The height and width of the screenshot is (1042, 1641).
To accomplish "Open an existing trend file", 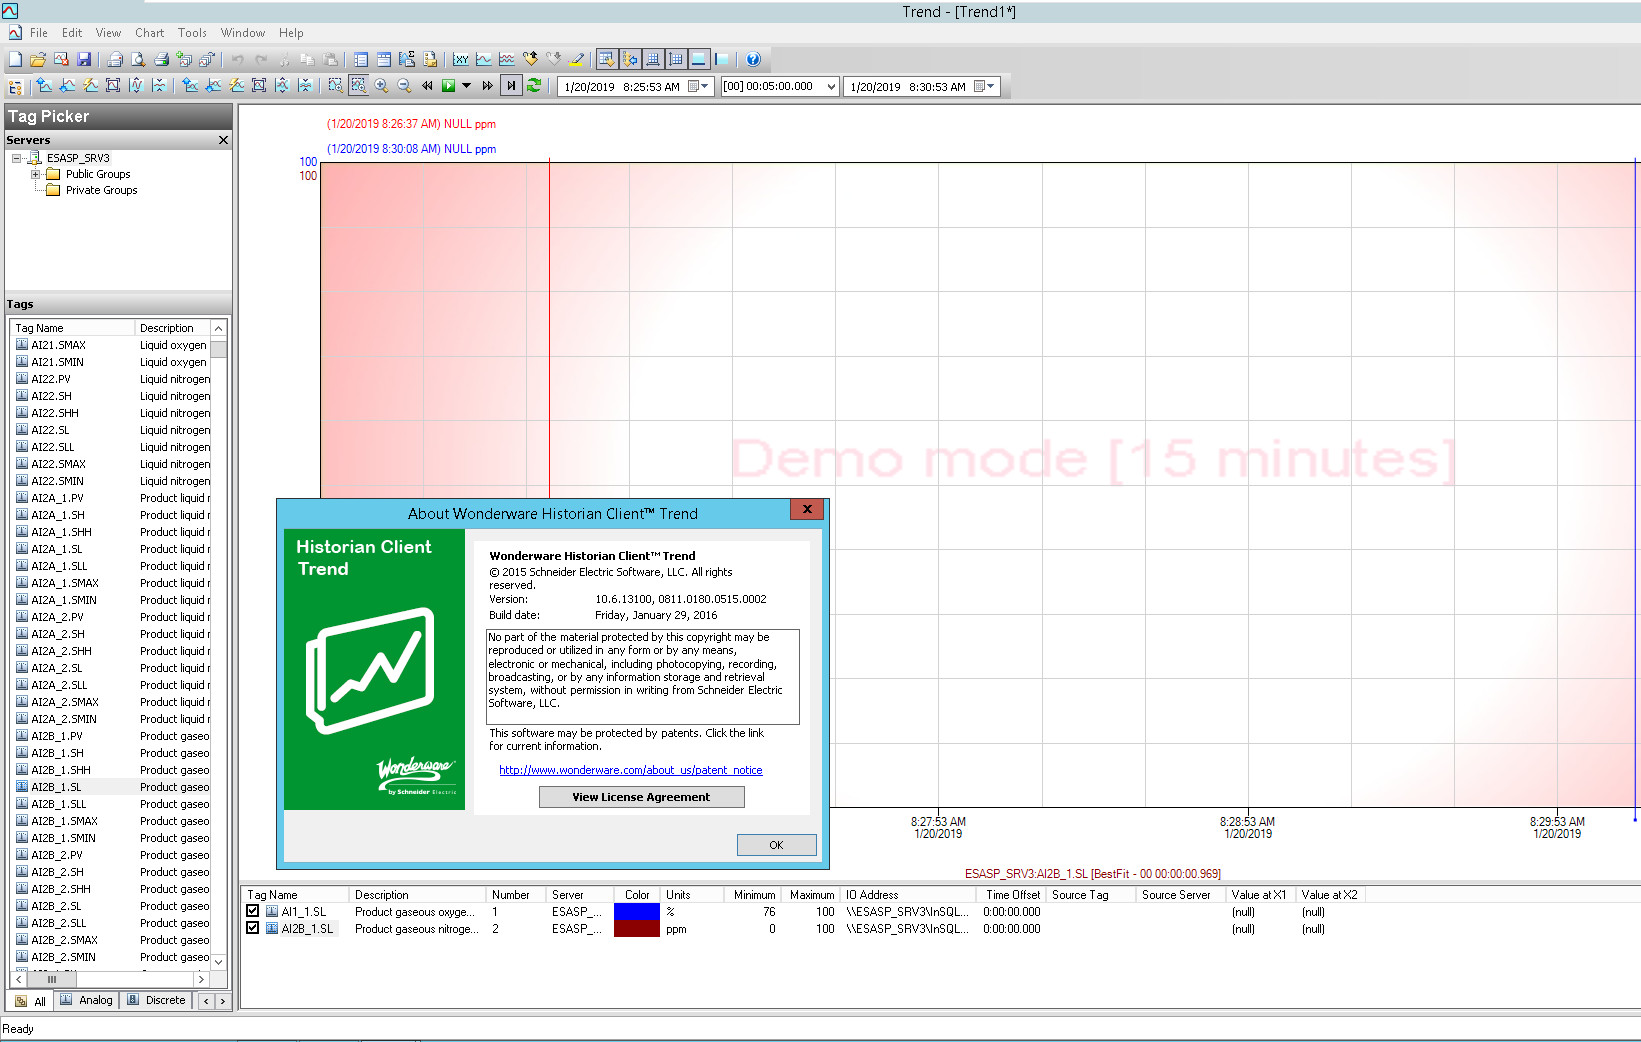I will (x=38, y=59).
